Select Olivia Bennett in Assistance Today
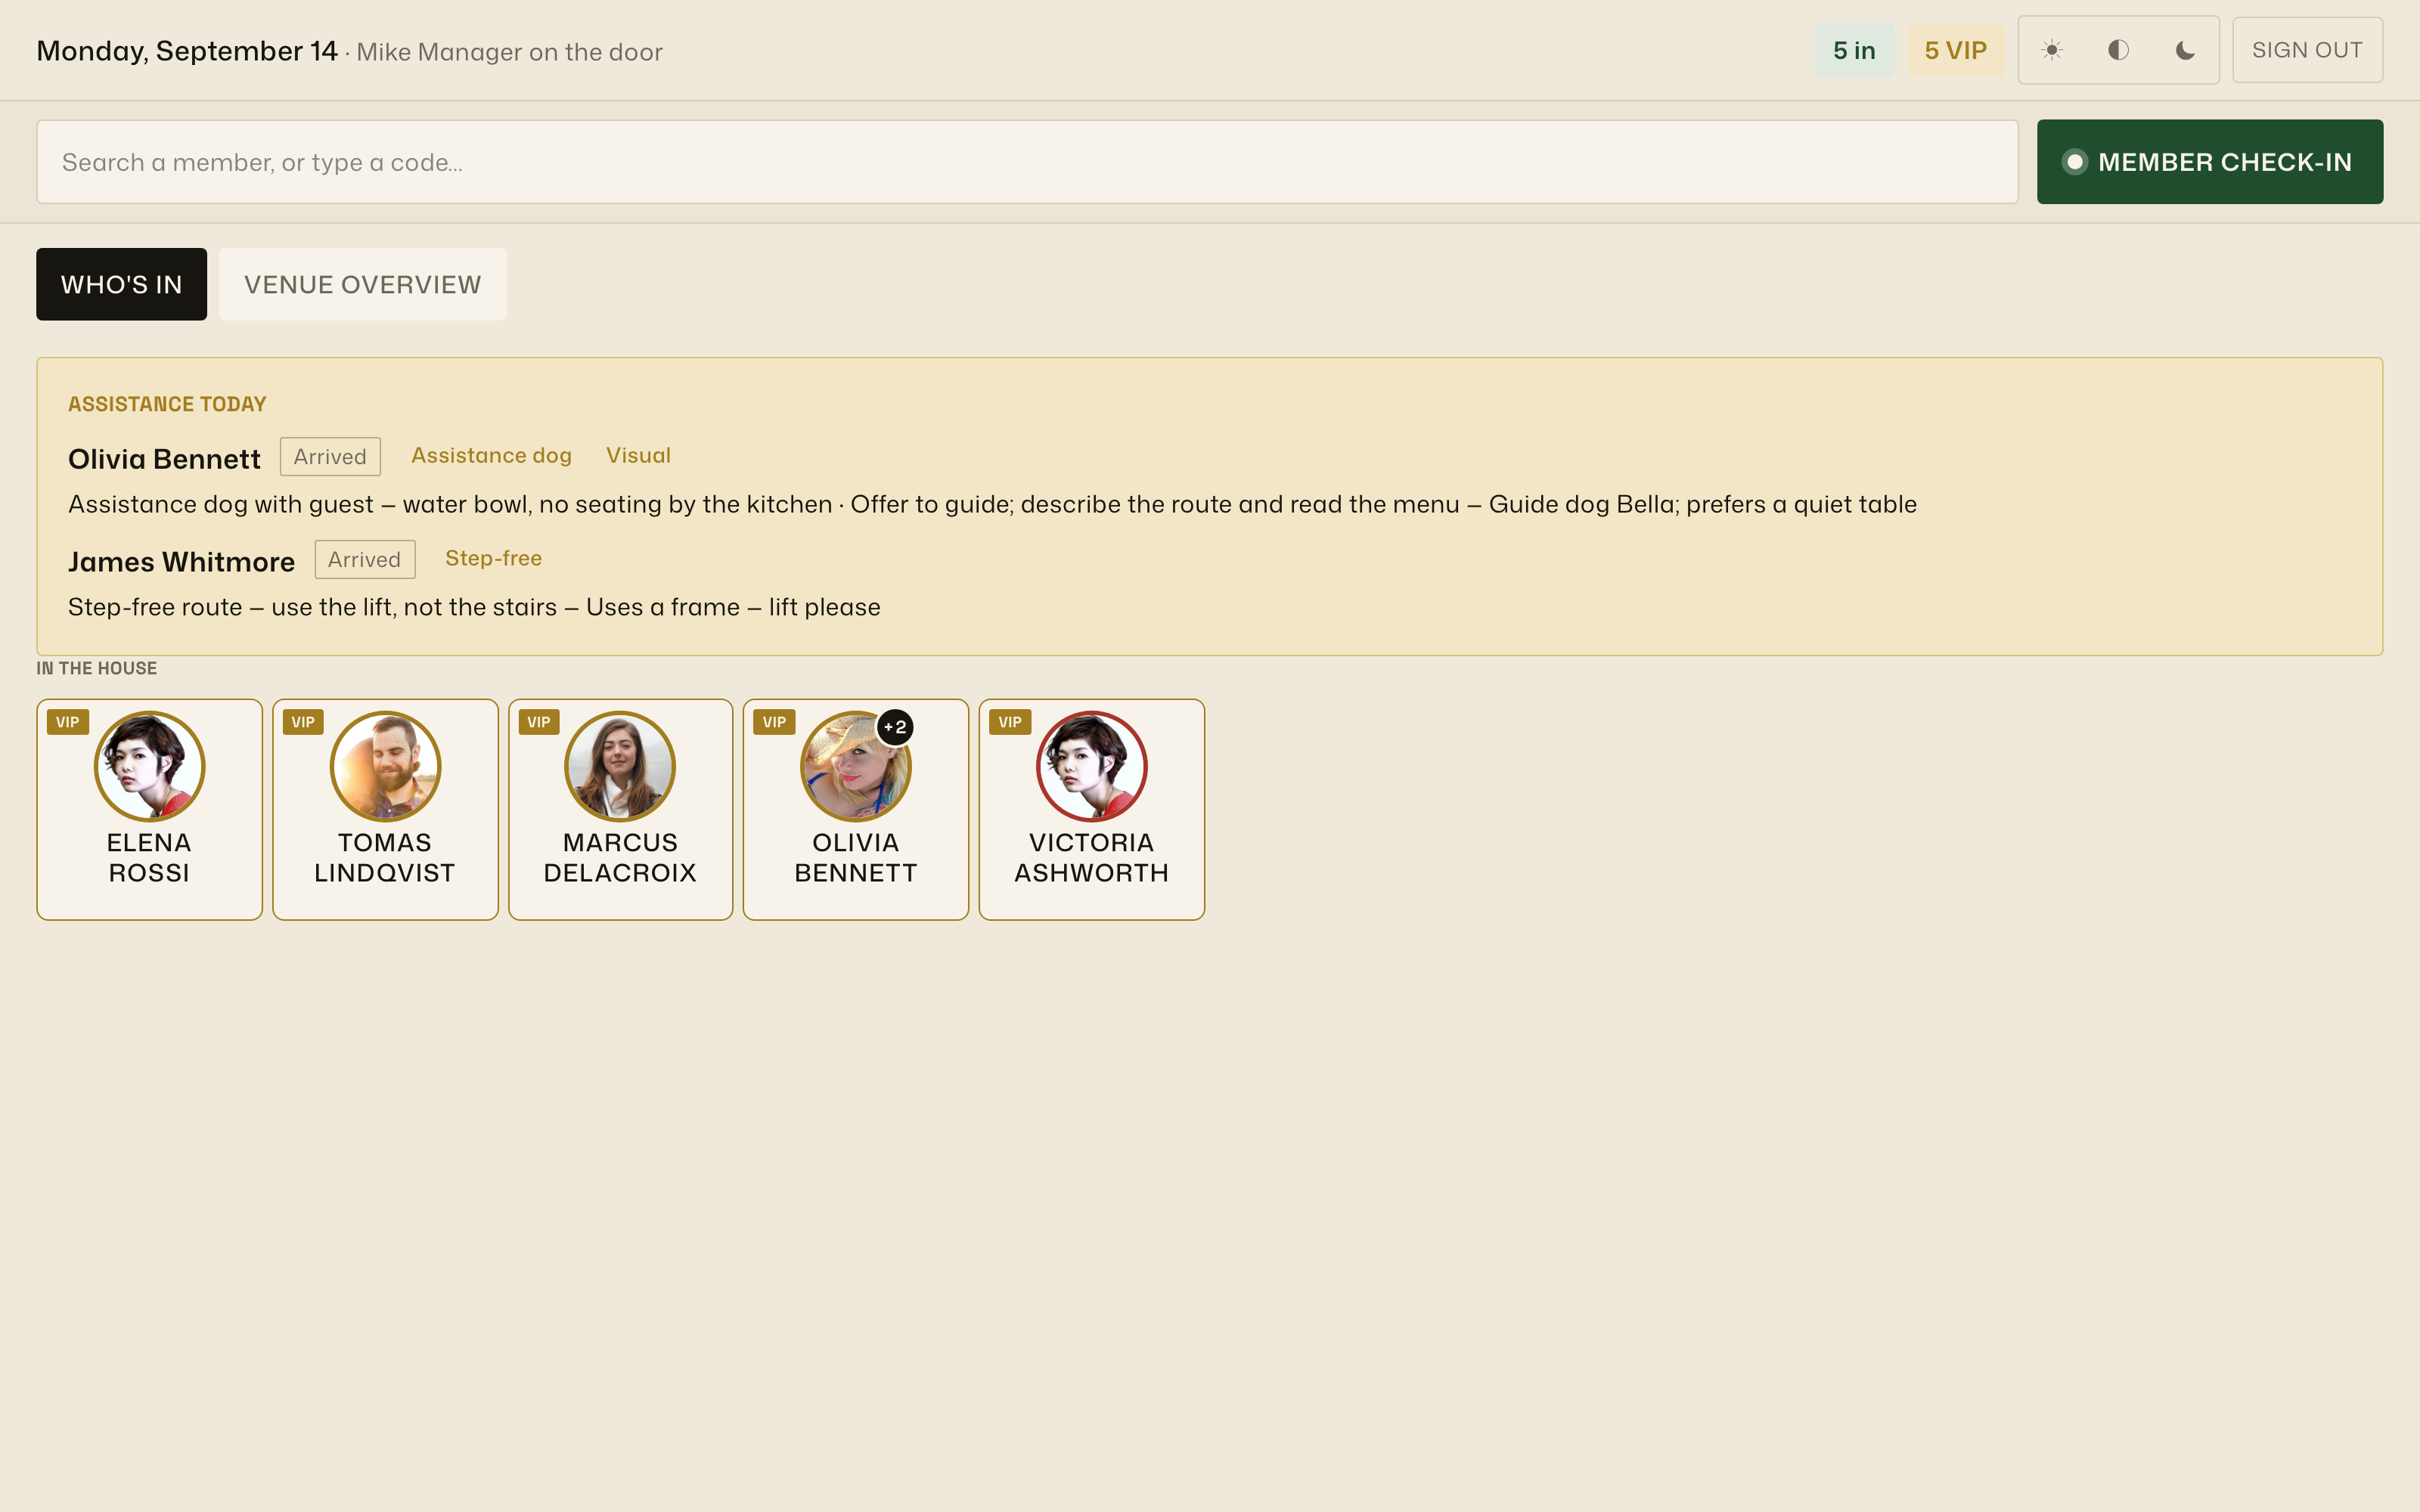The width and height of the screenshot is (2420, 1512). tap(164, 459)
